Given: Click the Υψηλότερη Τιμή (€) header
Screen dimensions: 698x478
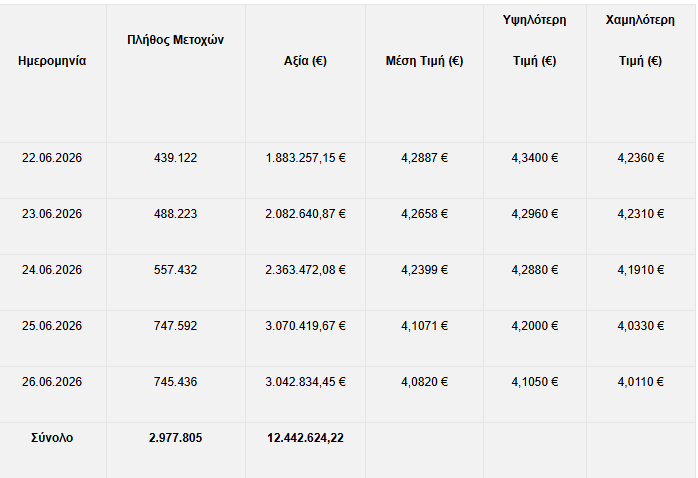Looking at the screenshot, I should [x=535, y=40].
